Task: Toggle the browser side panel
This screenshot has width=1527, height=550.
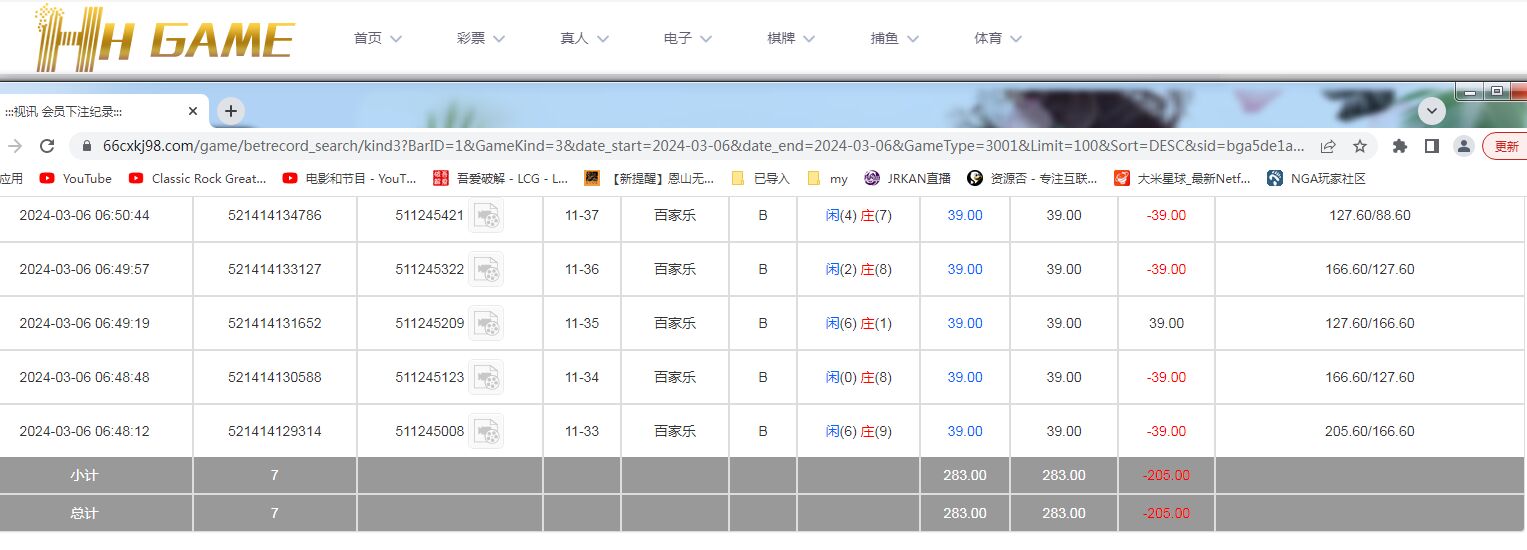Action: (x=1432, y=146)
